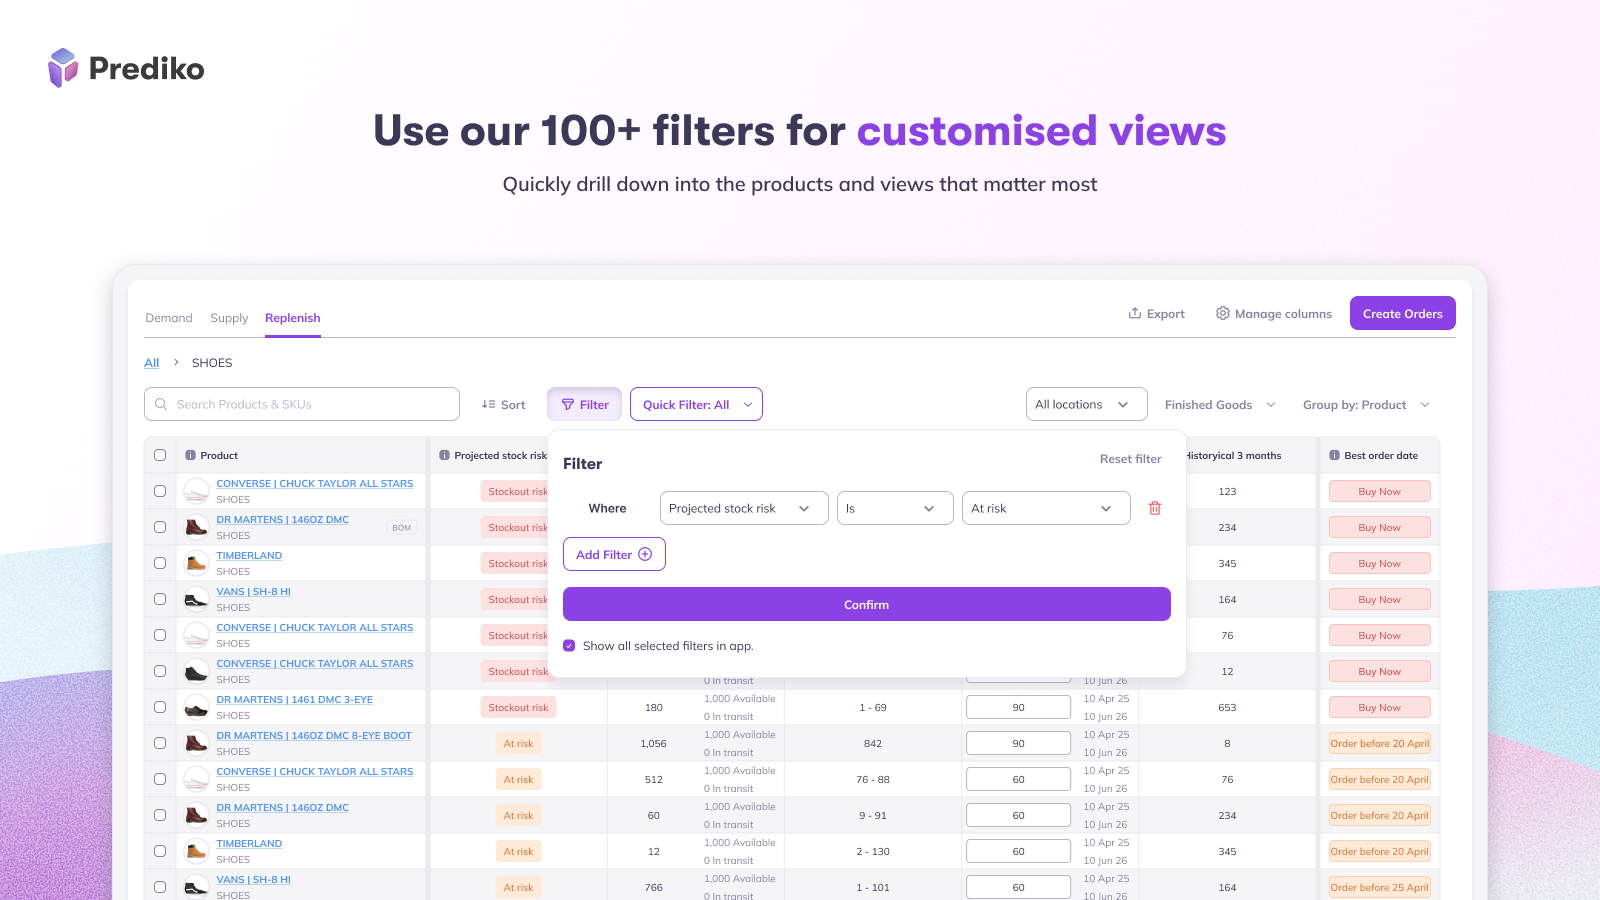1600x900 pixels.
Task: Open the All locations dropdown
Action: (1086, 404)
